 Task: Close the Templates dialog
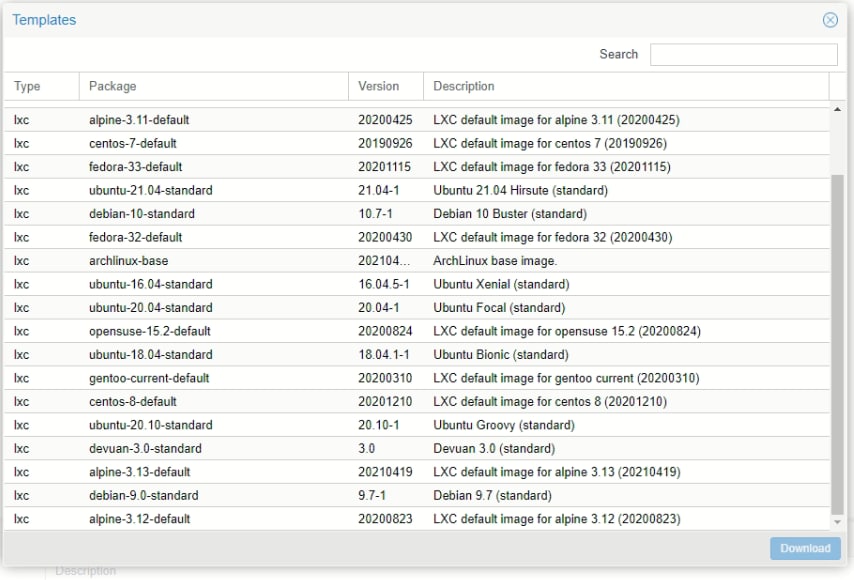click(830, 20)
